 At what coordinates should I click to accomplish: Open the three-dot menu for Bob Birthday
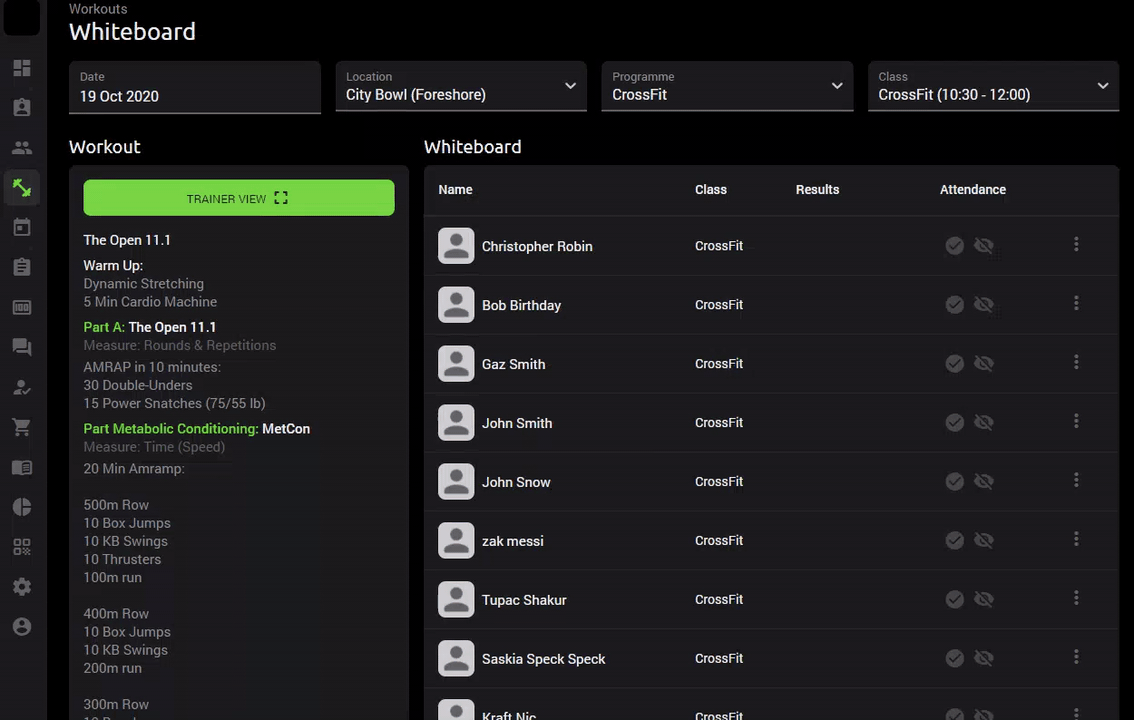pos(1076,304)
